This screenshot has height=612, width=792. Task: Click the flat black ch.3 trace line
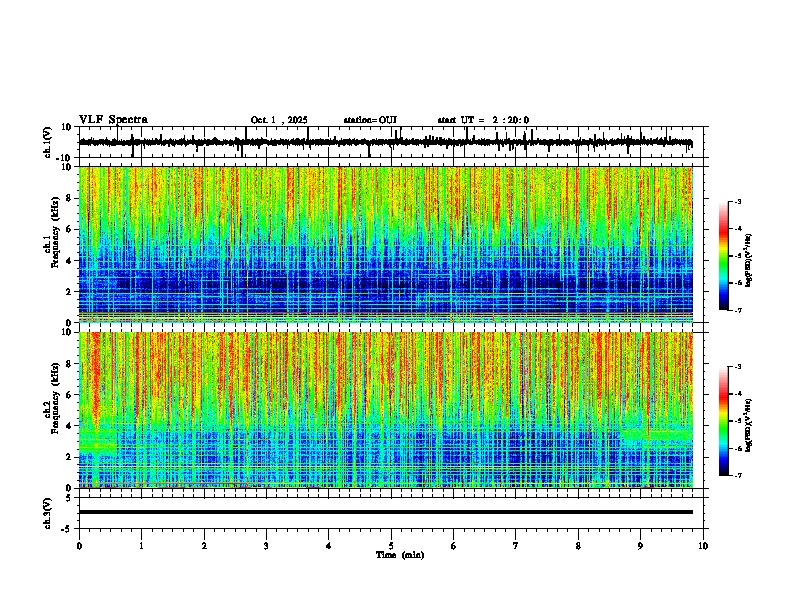tap(386, 512)
